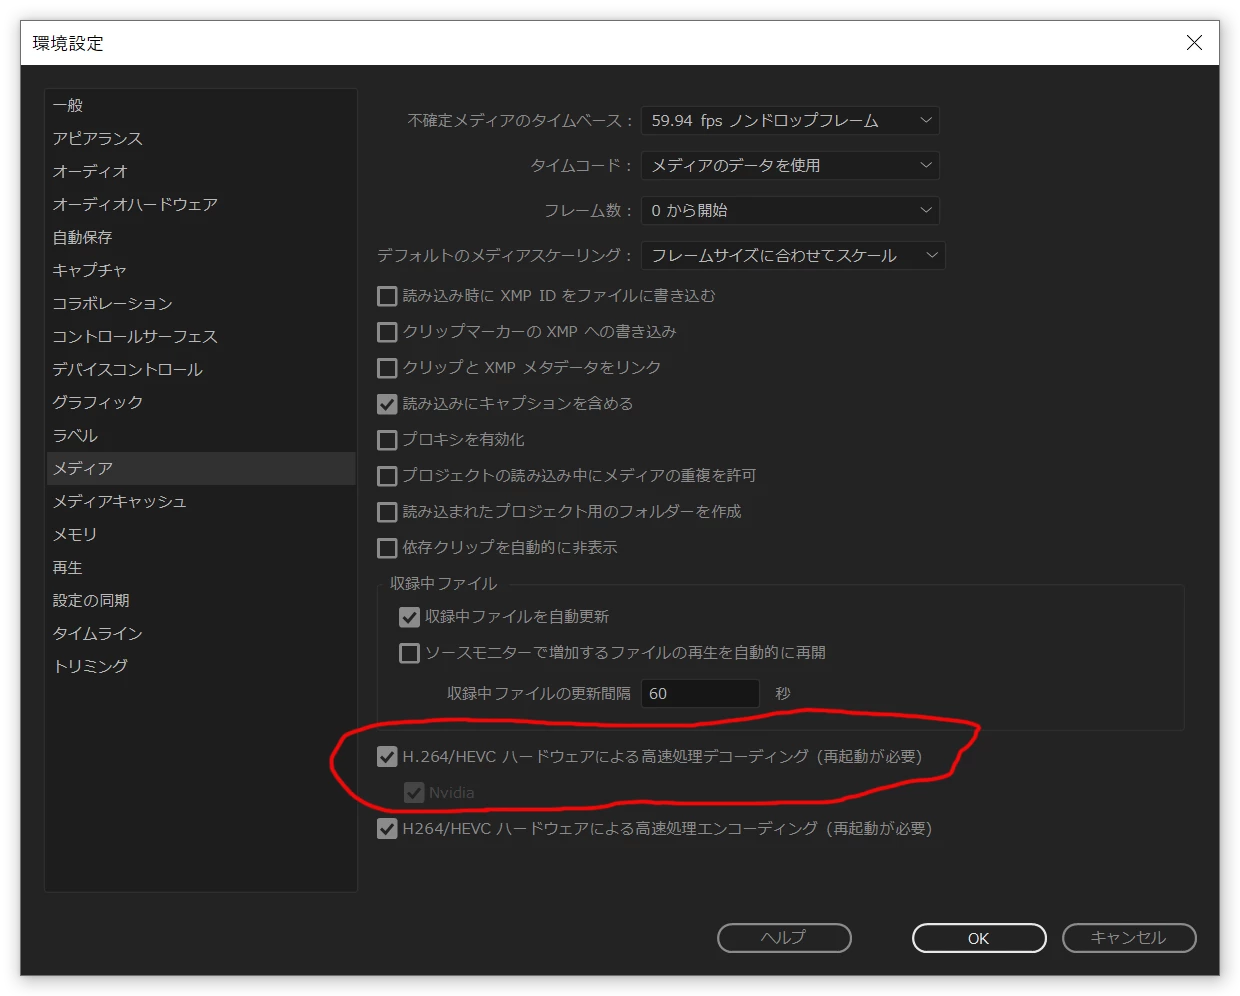Uncheck H264/HEVC hardware encoding checkbox
The image size is (1240, 996).
pyautogui.click(x=387, y=829)
